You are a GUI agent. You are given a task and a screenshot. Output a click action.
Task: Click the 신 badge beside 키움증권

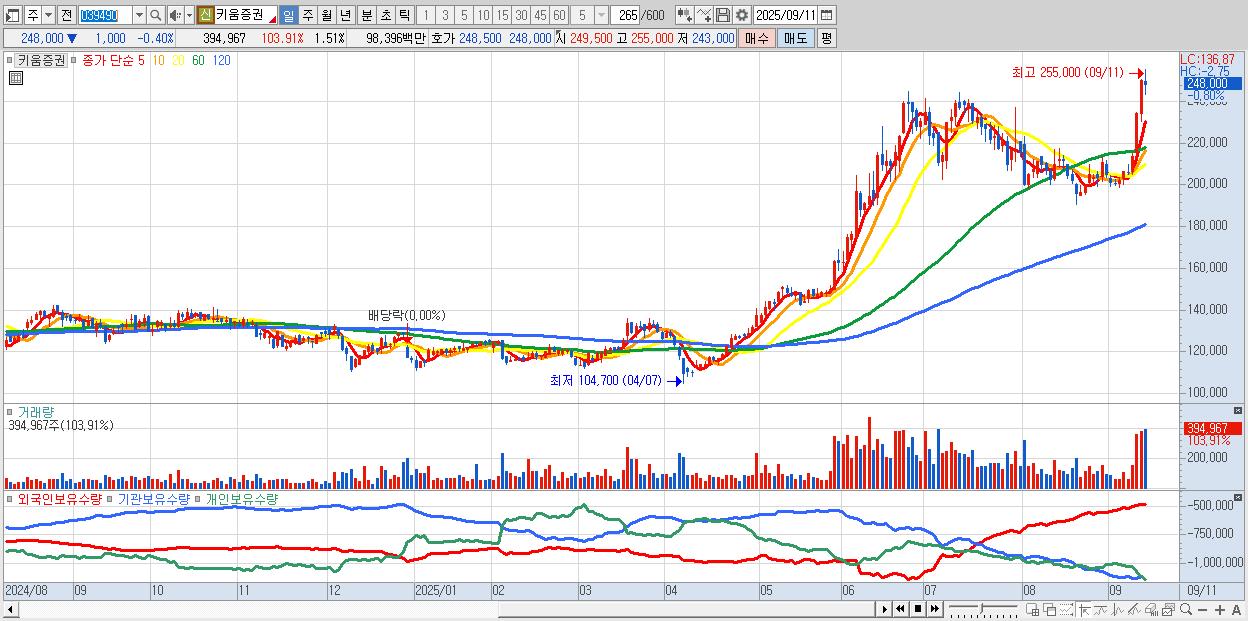pyautogui.click(x=206, y=15)
